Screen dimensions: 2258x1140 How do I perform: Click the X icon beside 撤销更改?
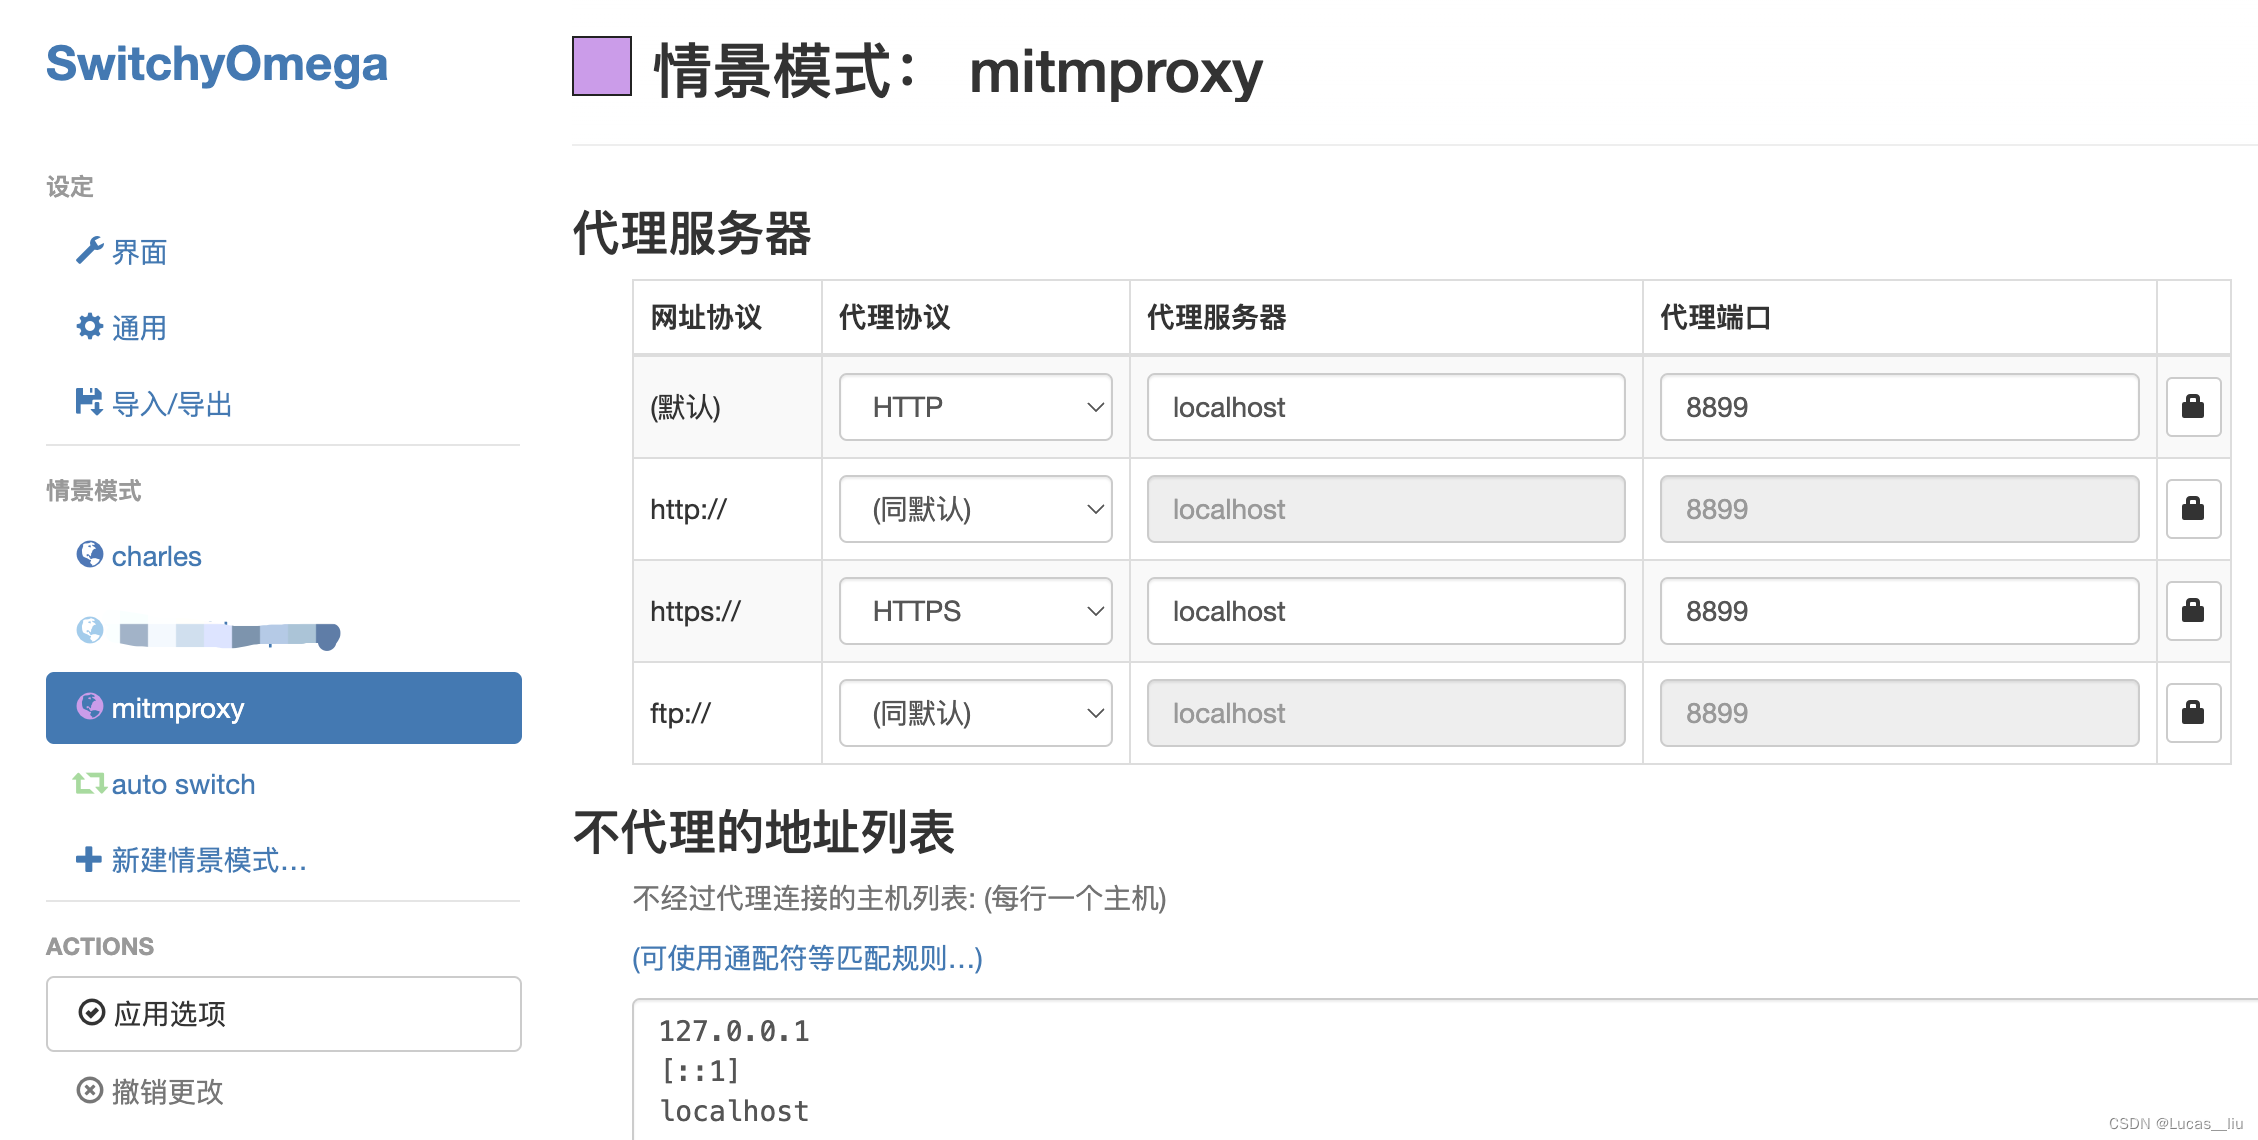pos(89,1090)
